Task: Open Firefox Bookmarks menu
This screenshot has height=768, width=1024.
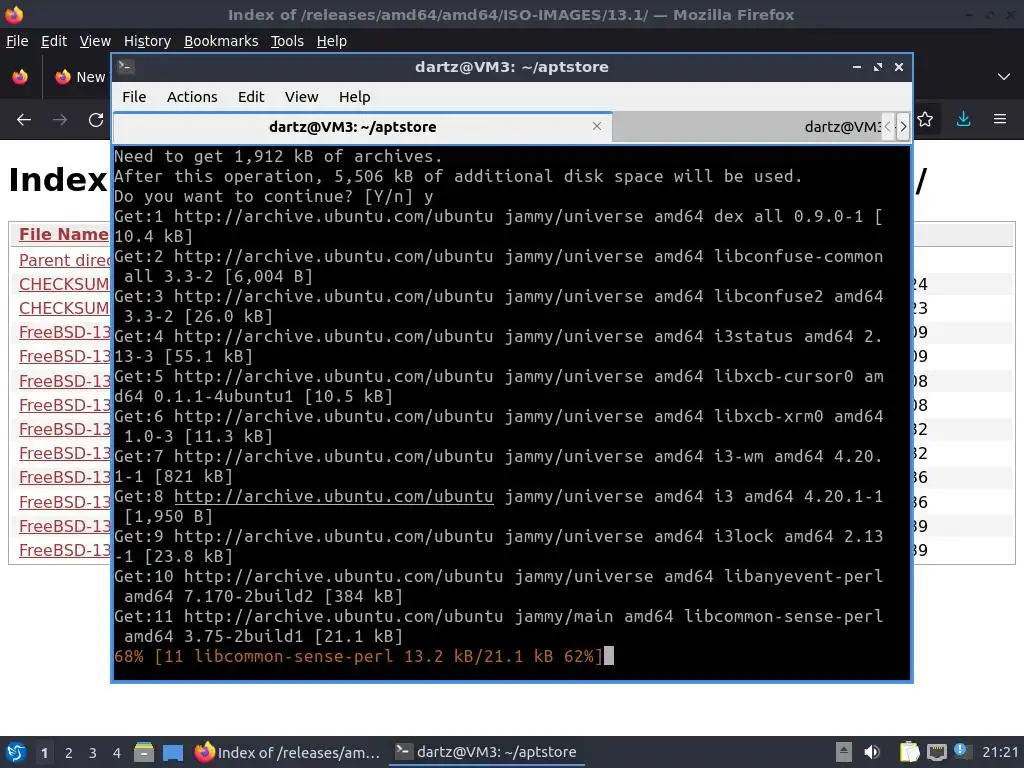Action: coord(221,41)
